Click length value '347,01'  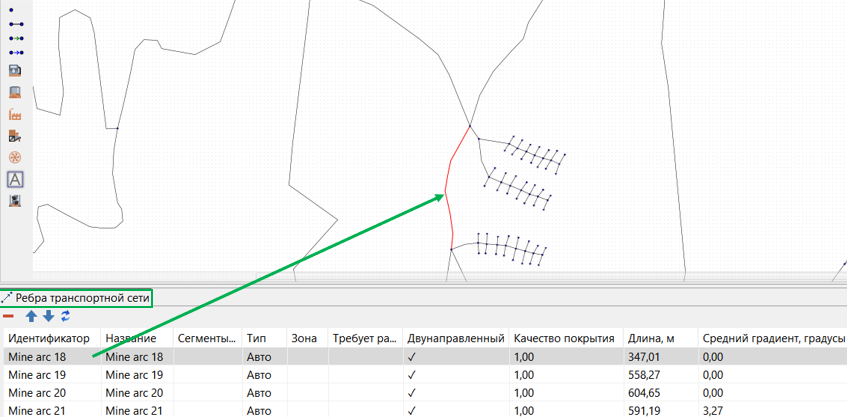tap(643, 357)
